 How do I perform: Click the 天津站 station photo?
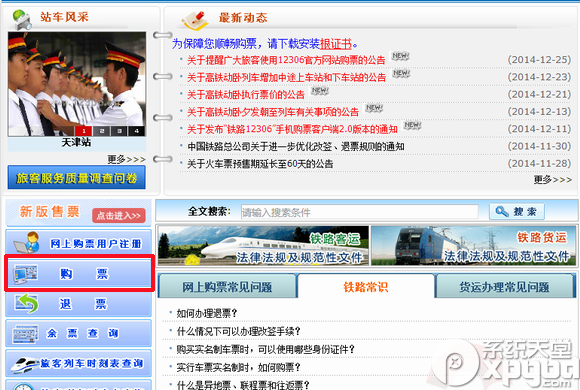point(77,84)
